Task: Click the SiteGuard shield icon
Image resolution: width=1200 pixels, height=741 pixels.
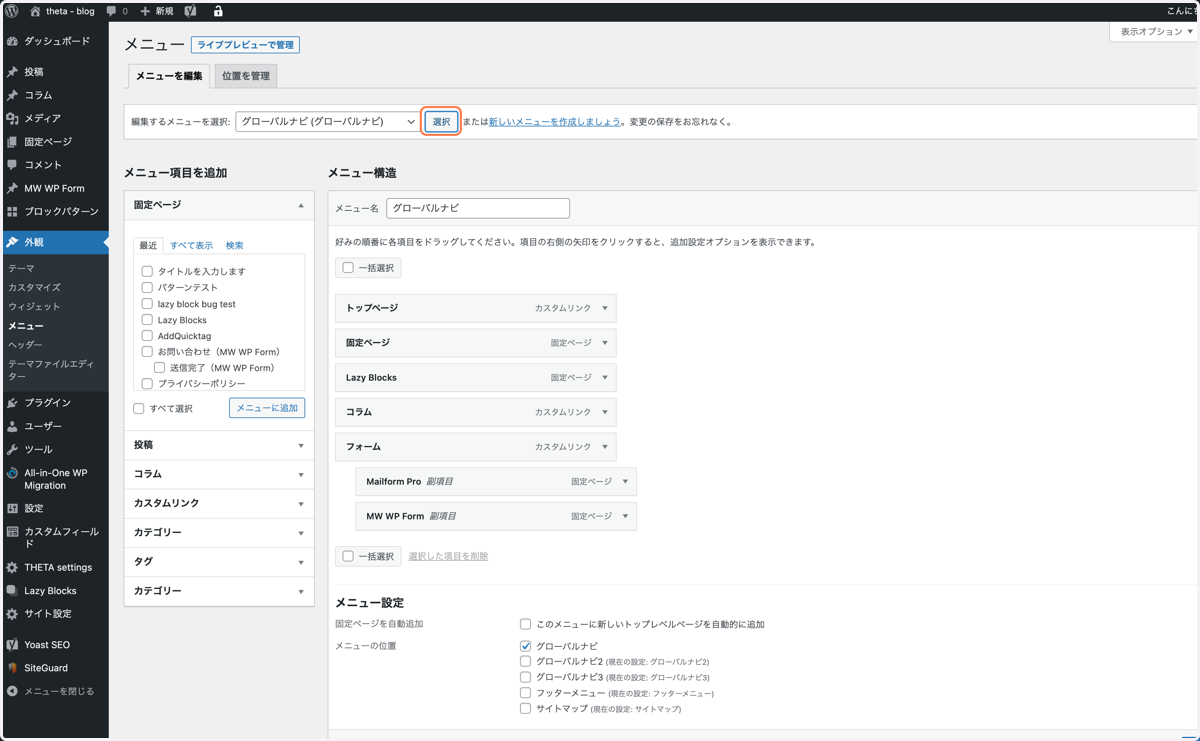Action: (12, 668)
